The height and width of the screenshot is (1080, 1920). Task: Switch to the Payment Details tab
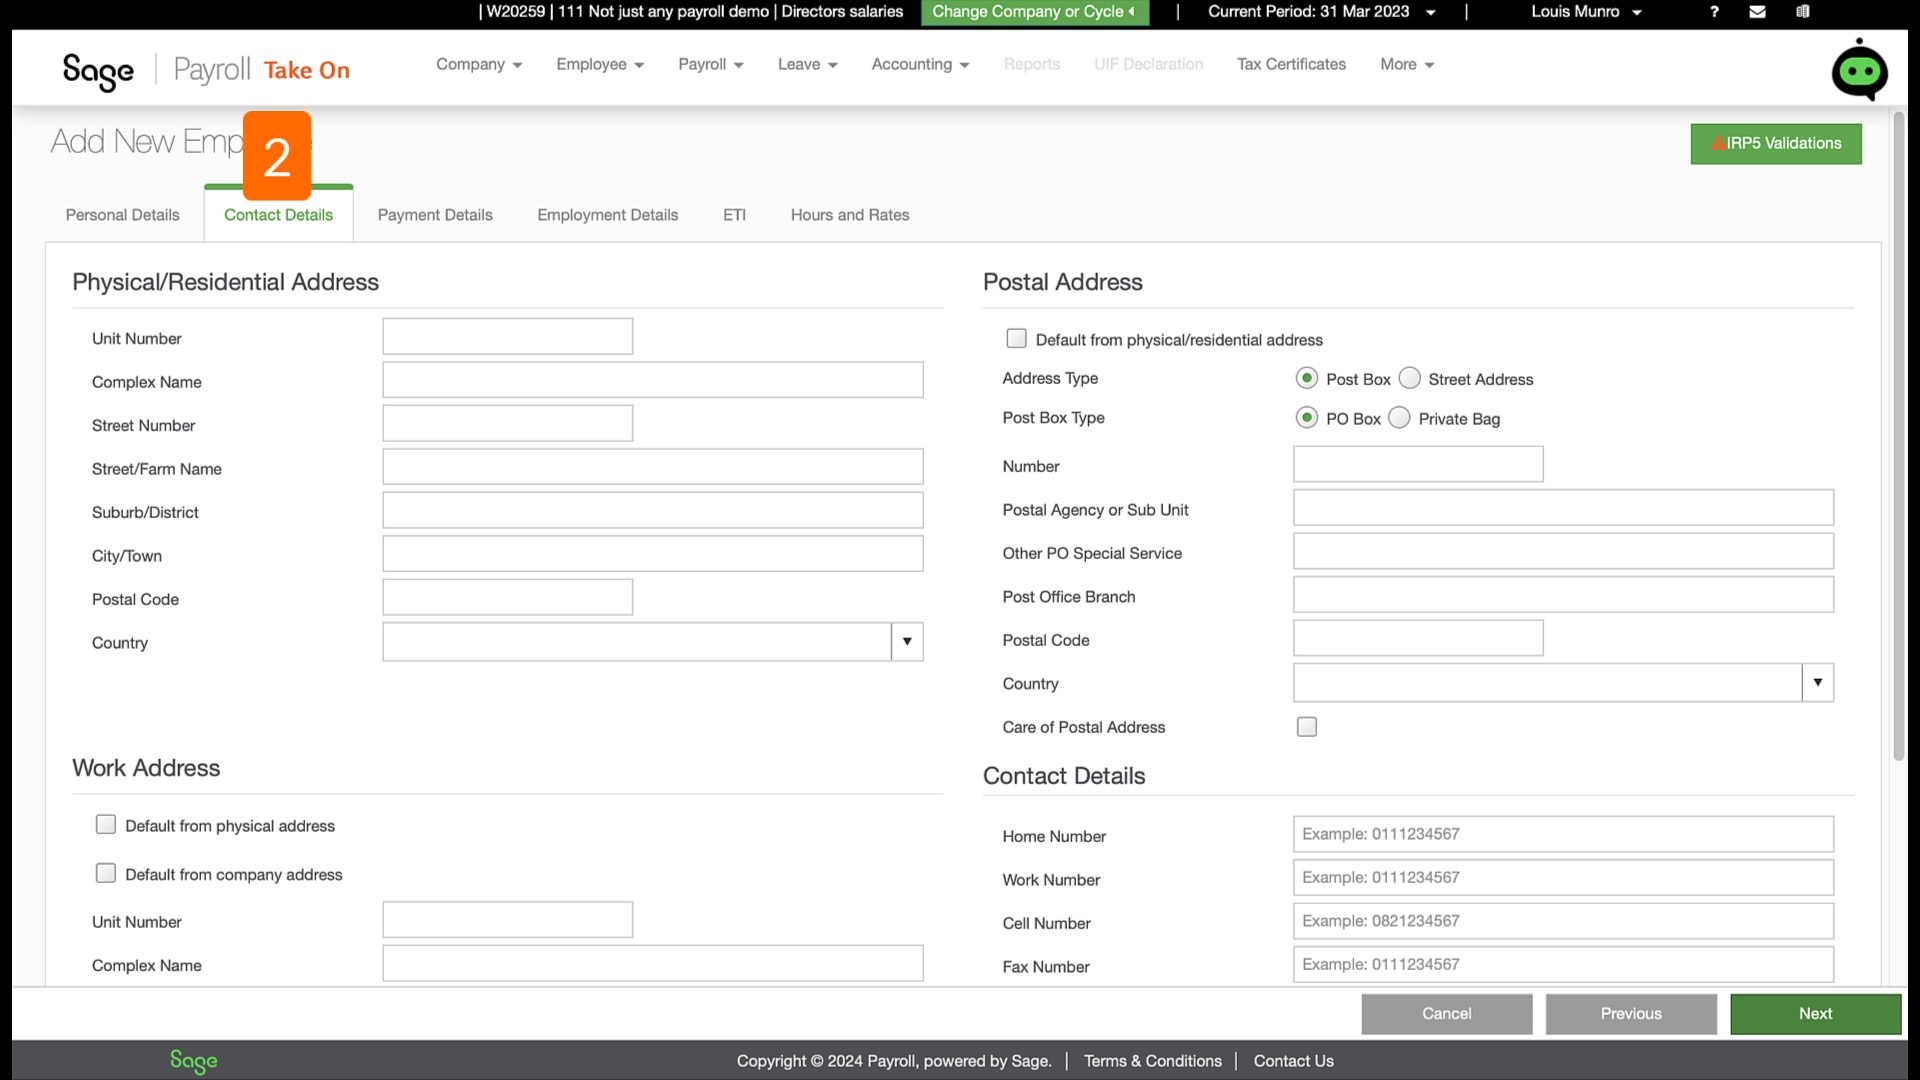pos(435,214)
